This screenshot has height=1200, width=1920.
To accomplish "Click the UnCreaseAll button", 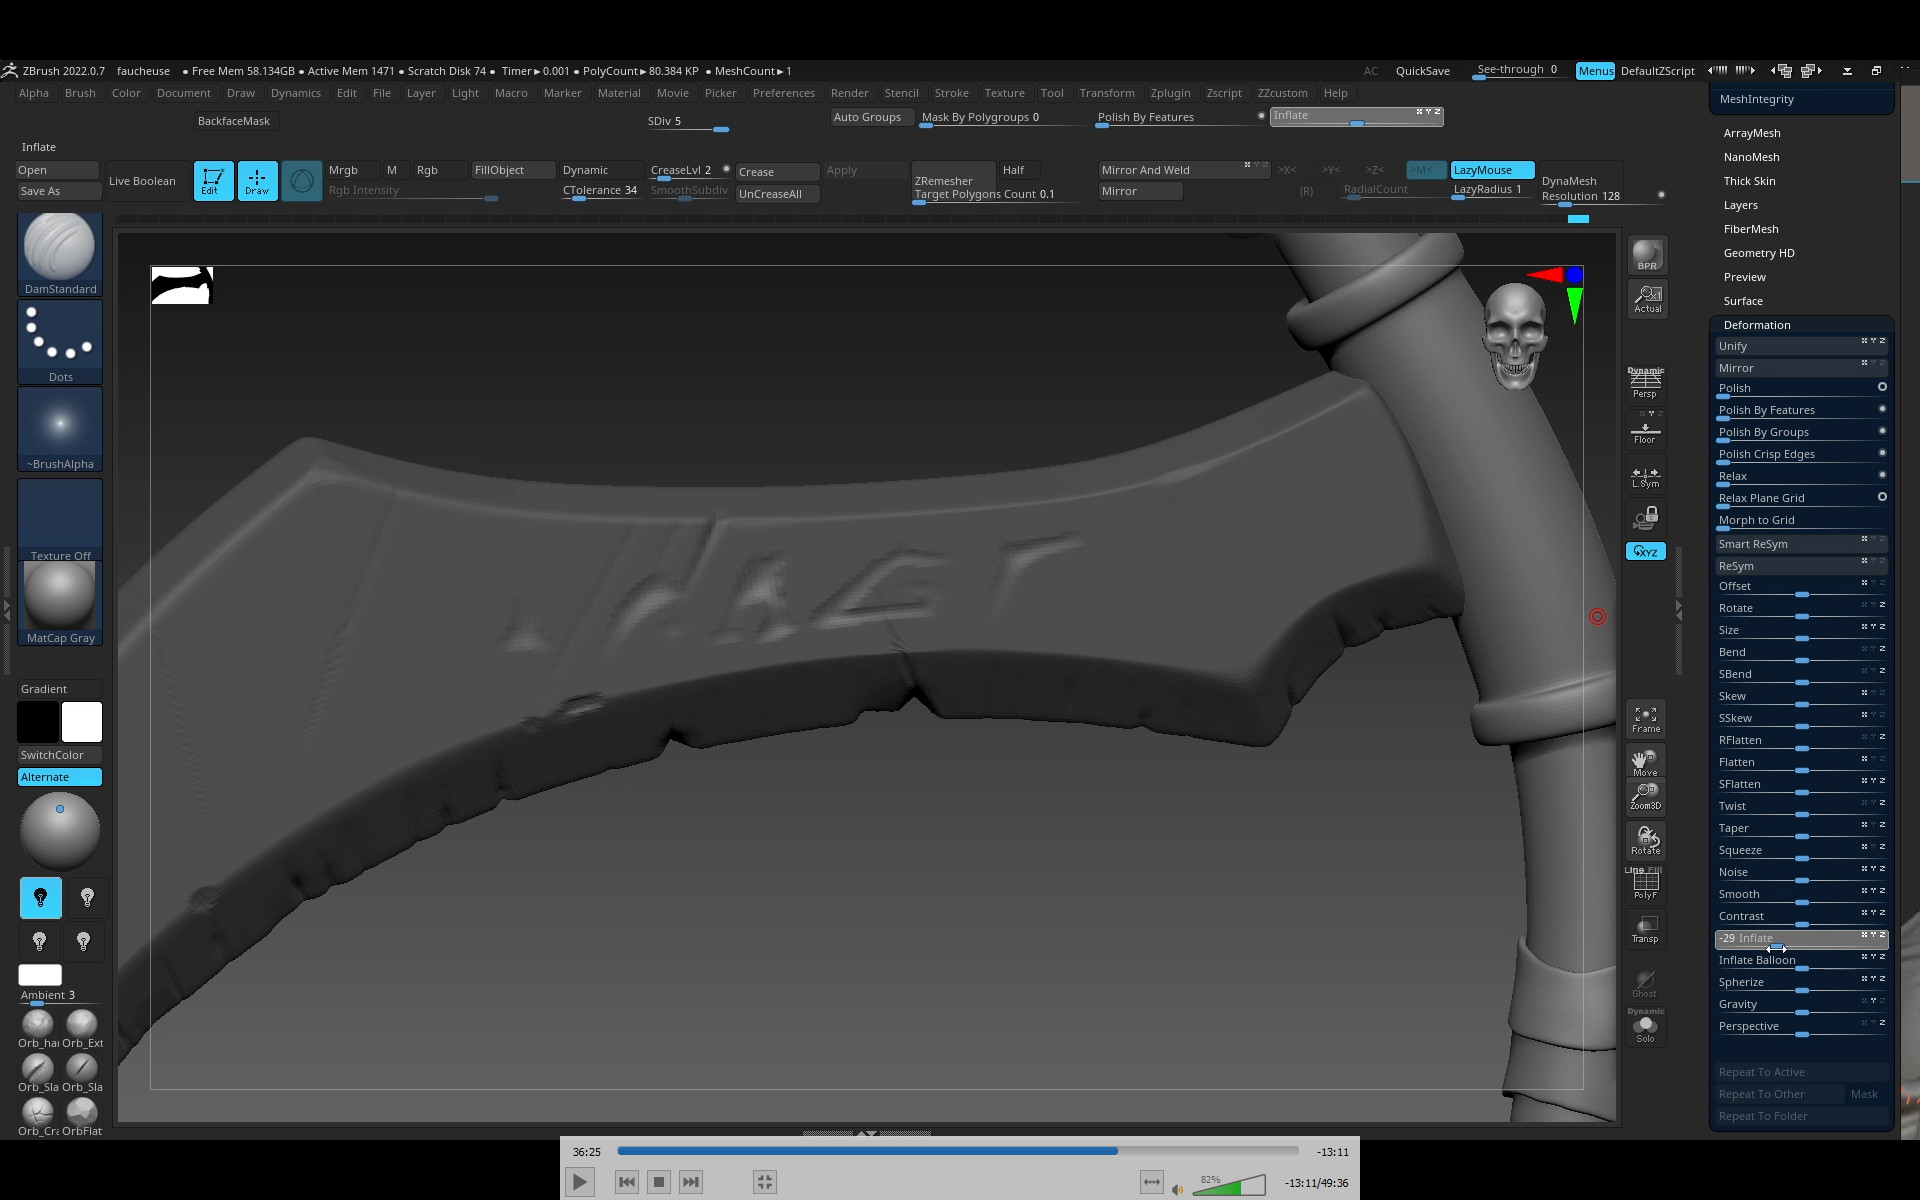I will point(777,194).
